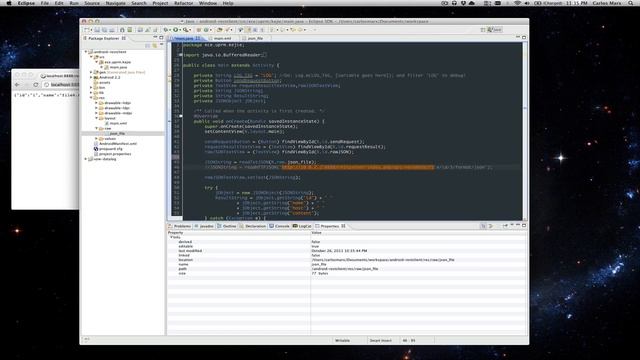Image resolution: width=640 pixels, height=360 pixels.
Task: Open the Android Virtual Device Manager icon
Action: tap(130, 30)
